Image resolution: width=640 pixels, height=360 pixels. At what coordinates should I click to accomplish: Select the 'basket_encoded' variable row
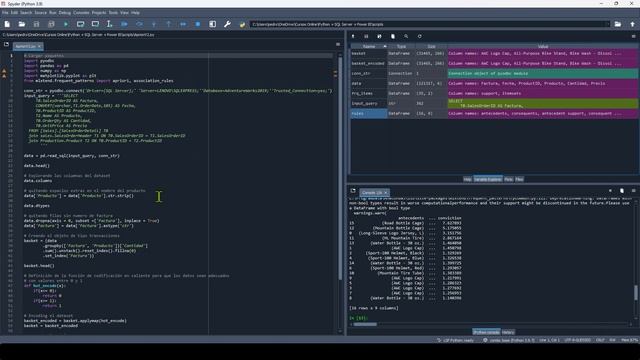(x=494, y=63)
